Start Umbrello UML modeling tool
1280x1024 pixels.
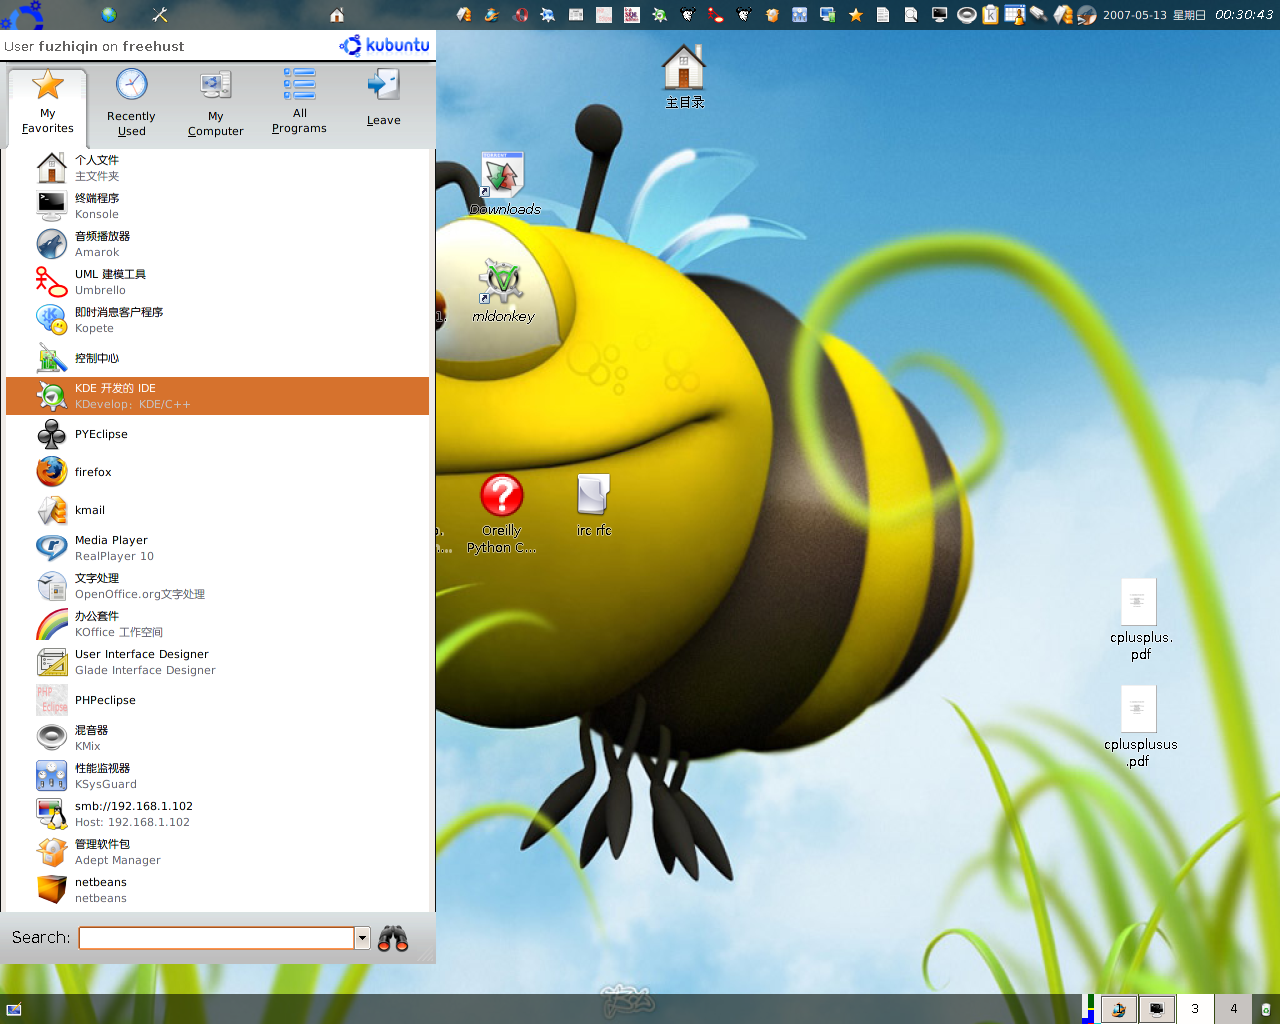(x=218, y=282)
